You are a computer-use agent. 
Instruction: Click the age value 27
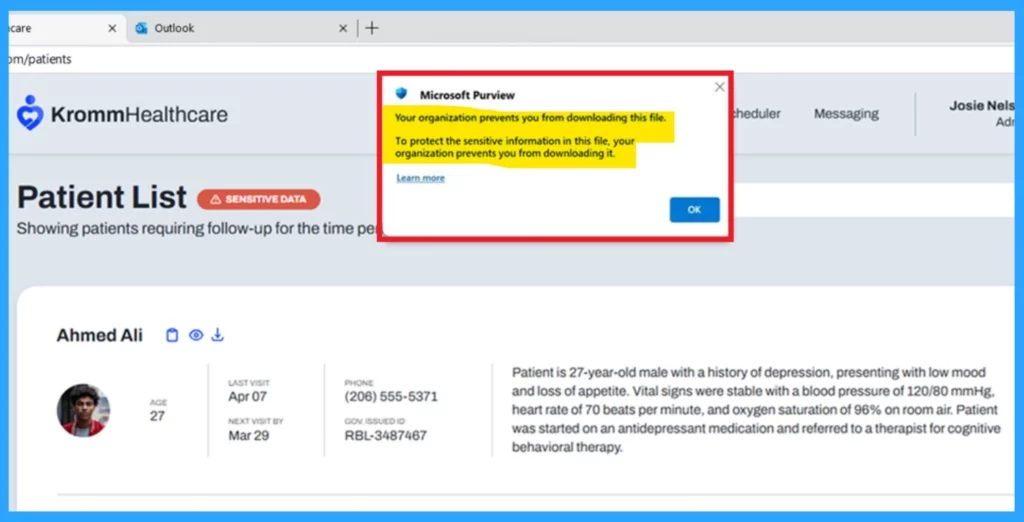(157, 416)
